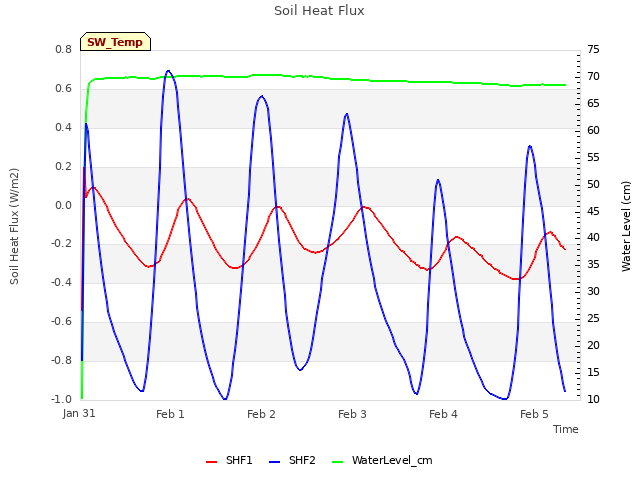Click the 'Feb 5' x-axis label
Image resolution: width=640 pixels, height=480 pixels.
(x=534, y=414)
